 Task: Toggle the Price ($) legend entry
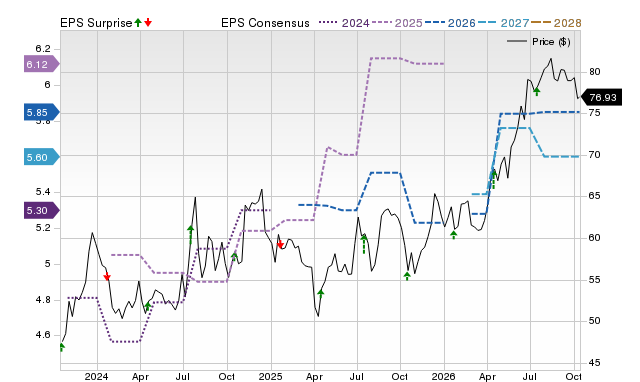point(538,42)
